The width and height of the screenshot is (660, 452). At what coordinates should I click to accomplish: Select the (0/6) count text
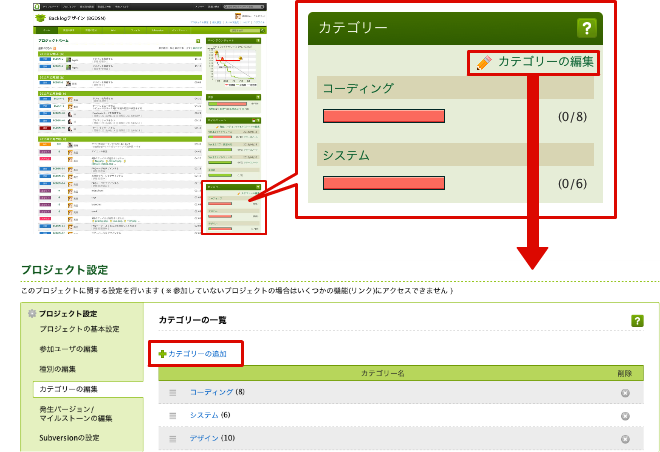tap(572, 183)
